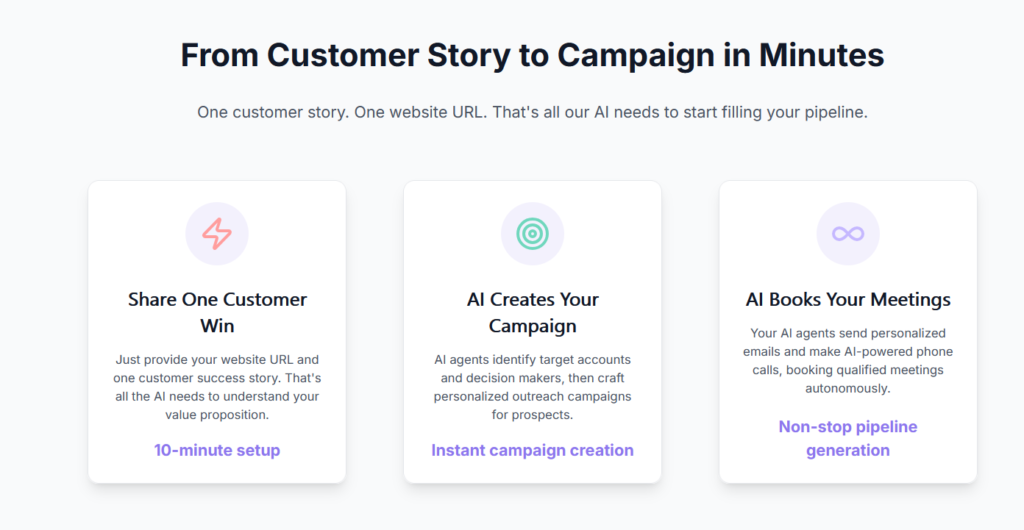This screenshot has height=530, width=1024.
Task: Select the middle card's blank left margin
Action: [x=414, y=330]
